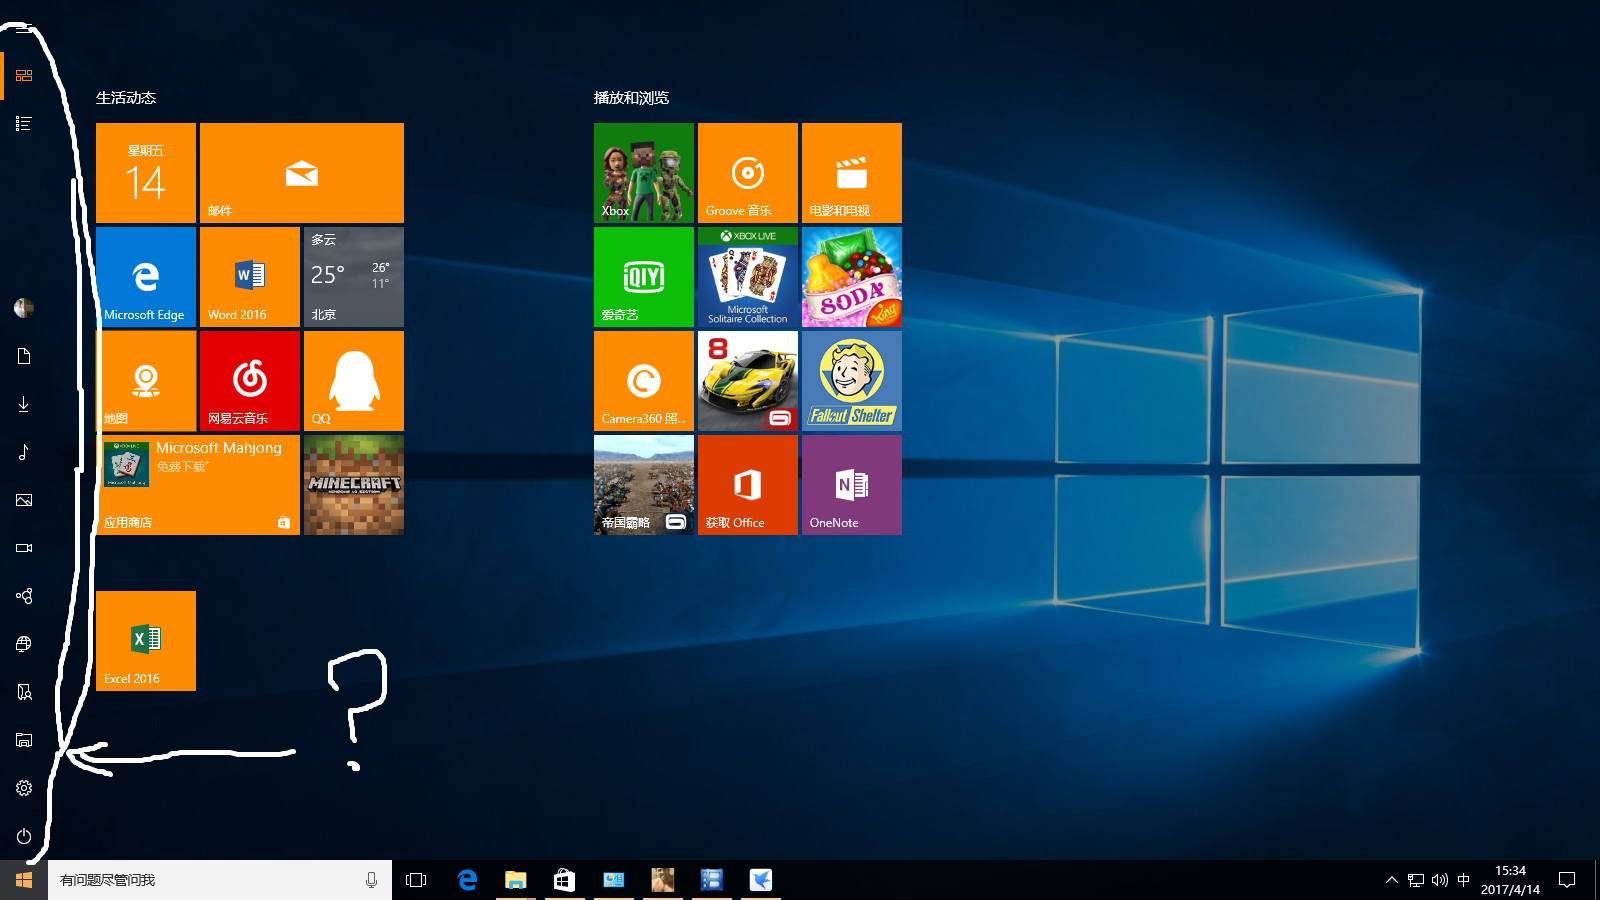This screenshot has width=1600, height=900.
Task: Open Videos folder from sidebar
Action: coord(24,548)
